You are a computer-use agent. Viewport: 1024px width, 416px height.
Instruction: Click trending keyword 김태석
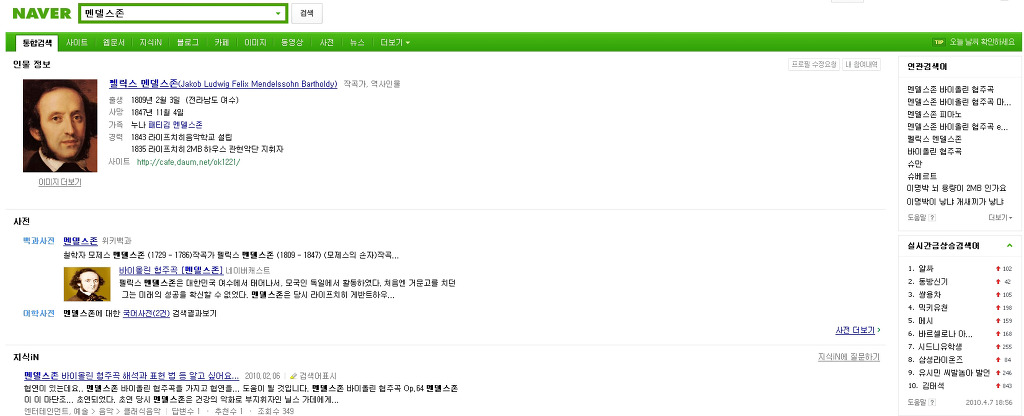pyautogui.click(x=931, y=386)
